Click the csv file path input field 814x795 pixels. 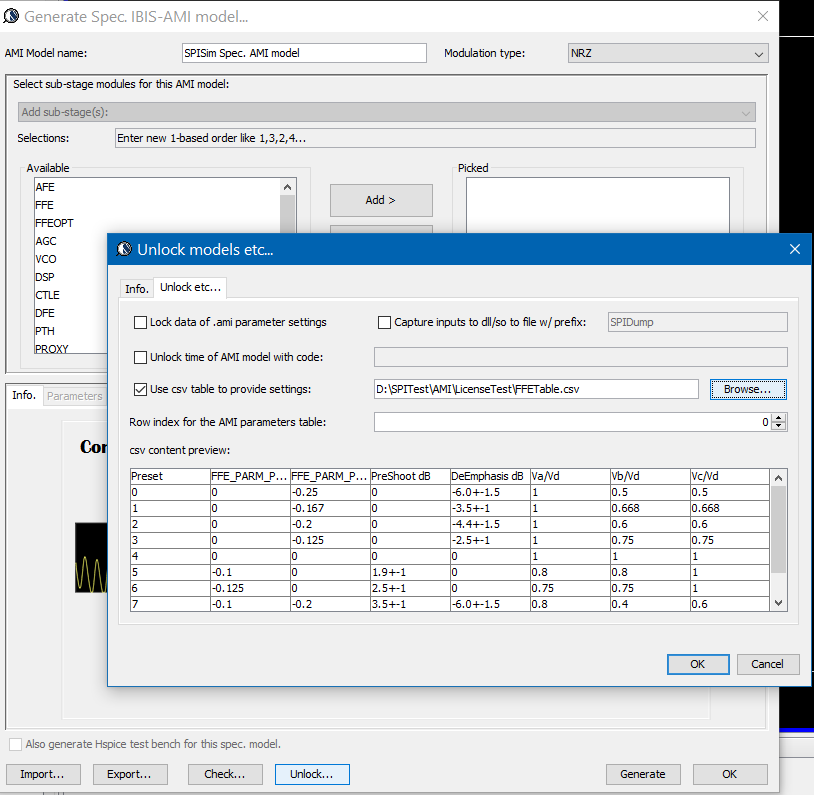coord(536,389)
